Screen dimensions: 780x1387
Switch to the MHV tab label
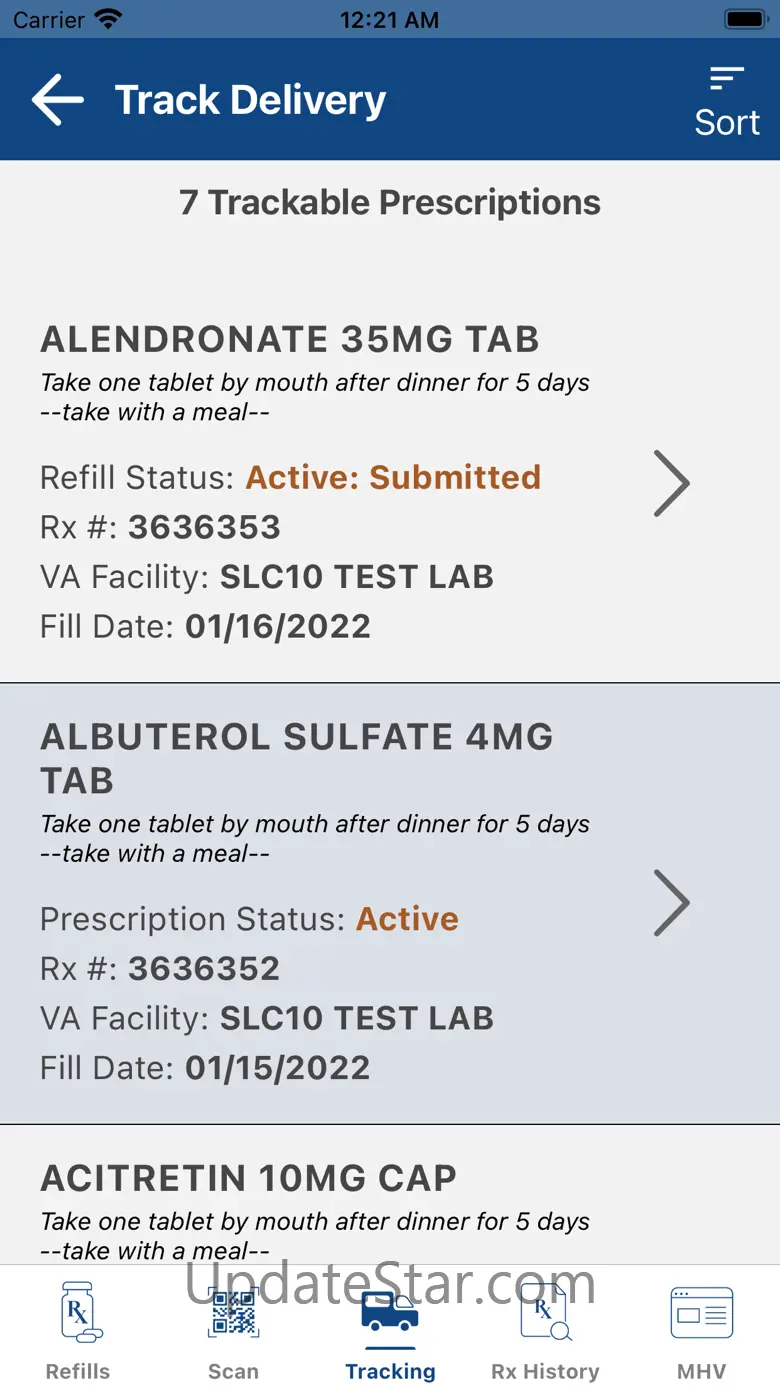[x=701, y=1371]
